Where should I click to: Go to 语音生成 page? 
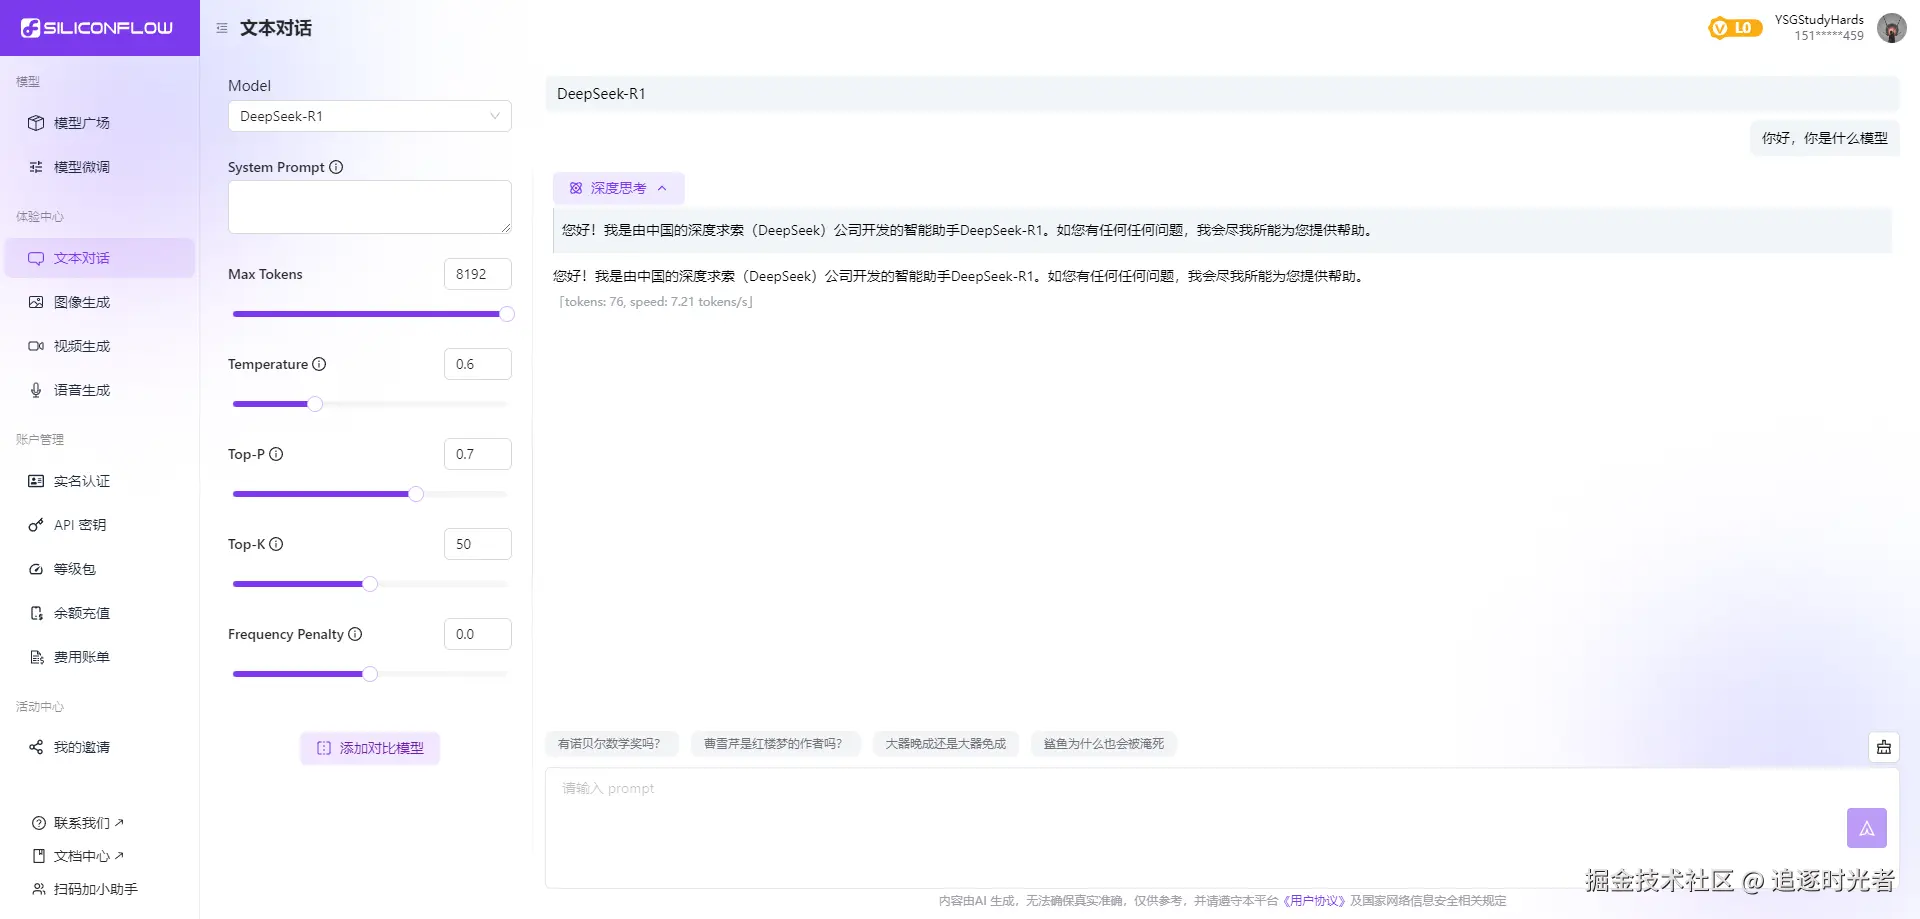pos(99,390)
